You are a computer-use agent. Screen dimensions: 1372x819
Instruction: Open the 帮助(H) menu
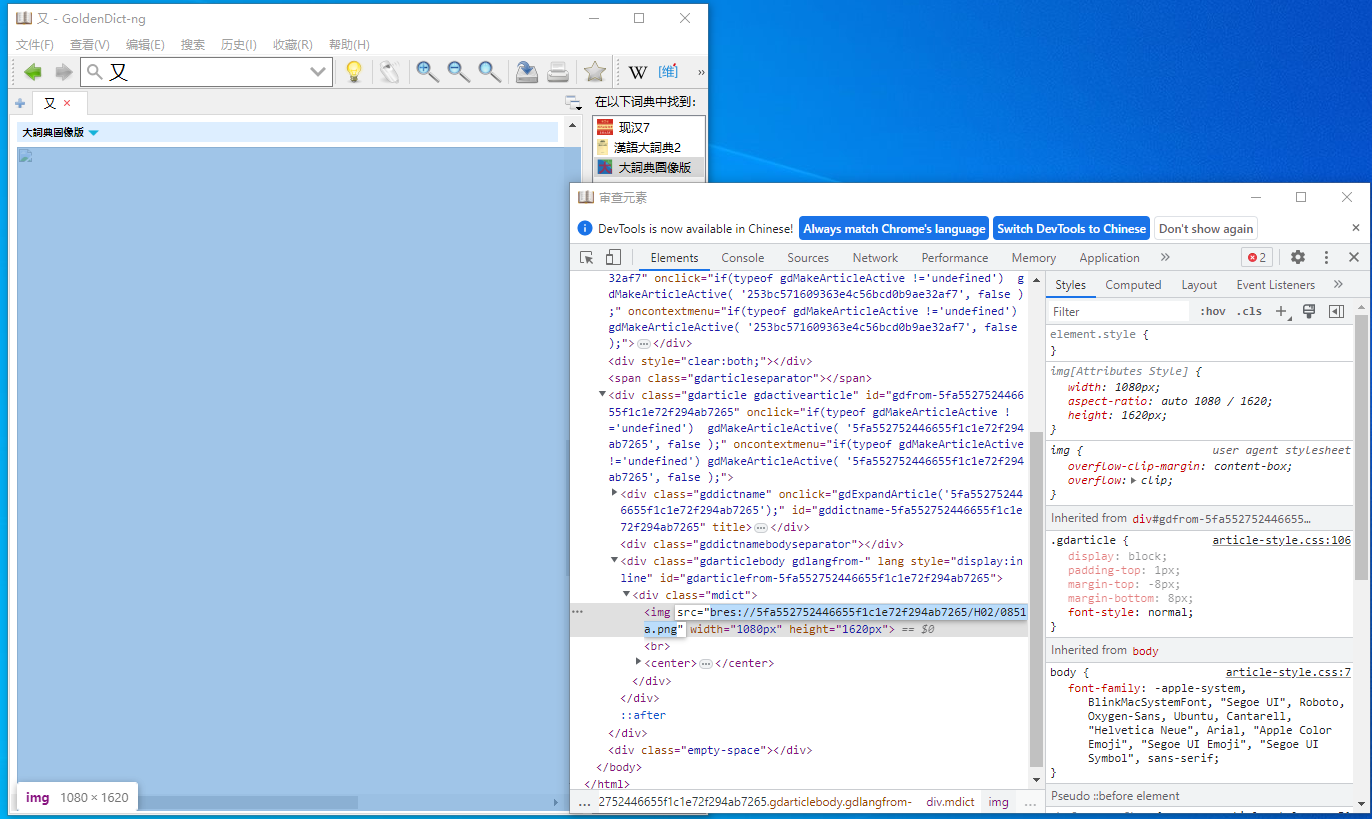(349, 45)
